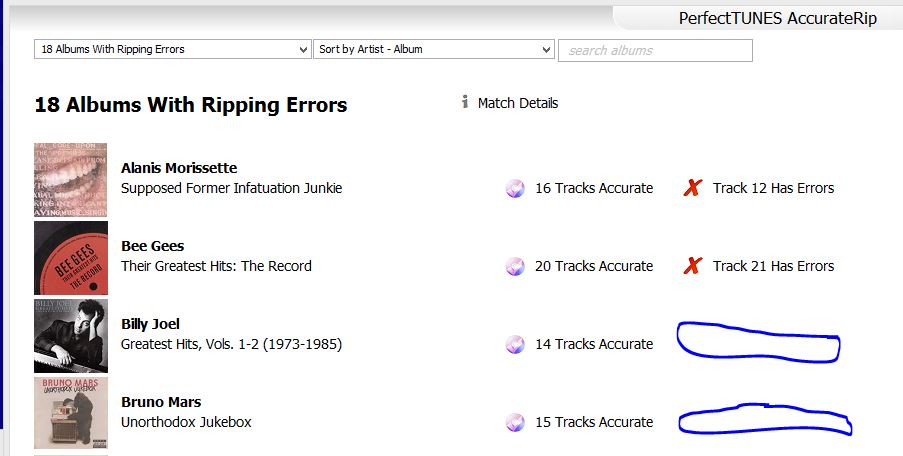Click Track 21 Has Errors text
The width and height of the screenshot is (903, 456).
(773, 266)
